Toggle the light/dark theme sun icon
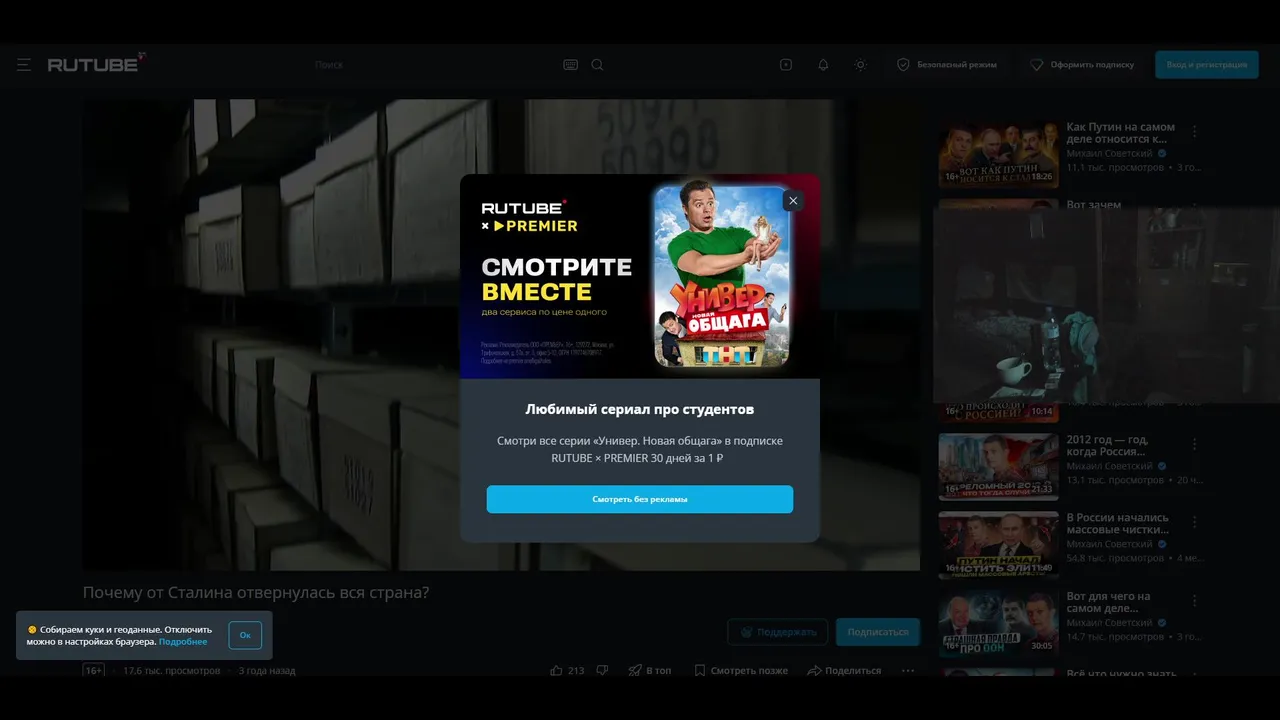Image resolution: width=1280 pixels, height=720 pixels. 860,65
